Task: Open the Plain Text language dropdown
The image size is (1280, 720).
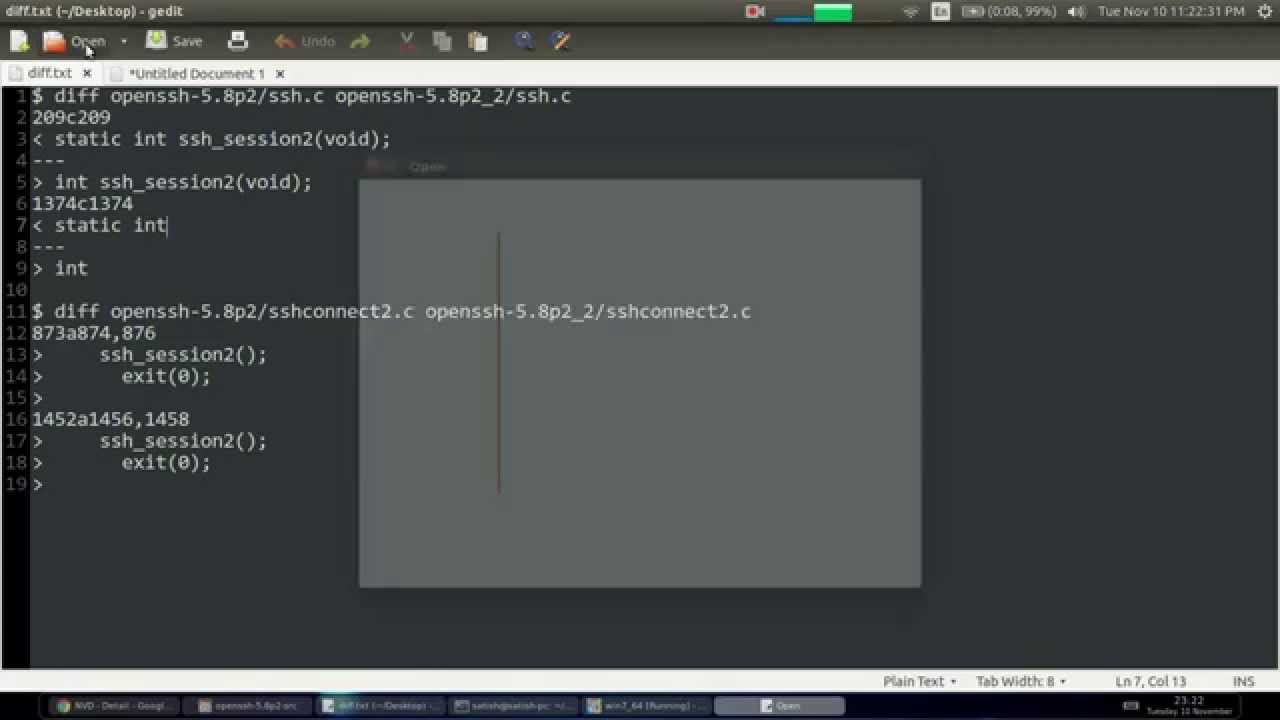Action: (920, 681)
